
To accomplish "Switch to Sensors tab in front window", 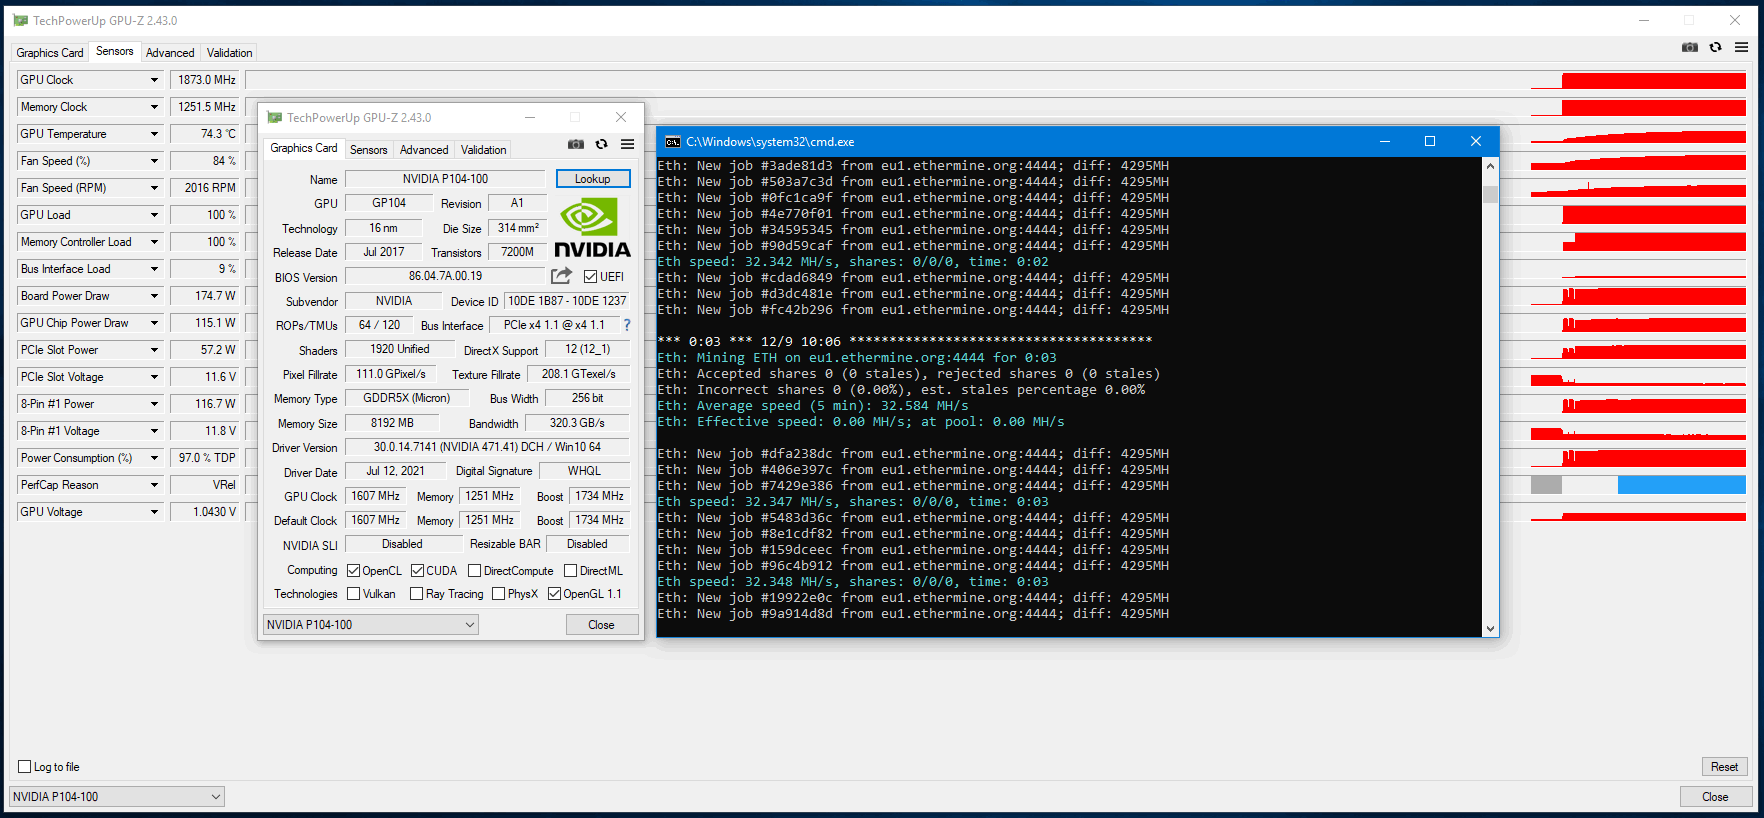I will click(x=368, y=150).
